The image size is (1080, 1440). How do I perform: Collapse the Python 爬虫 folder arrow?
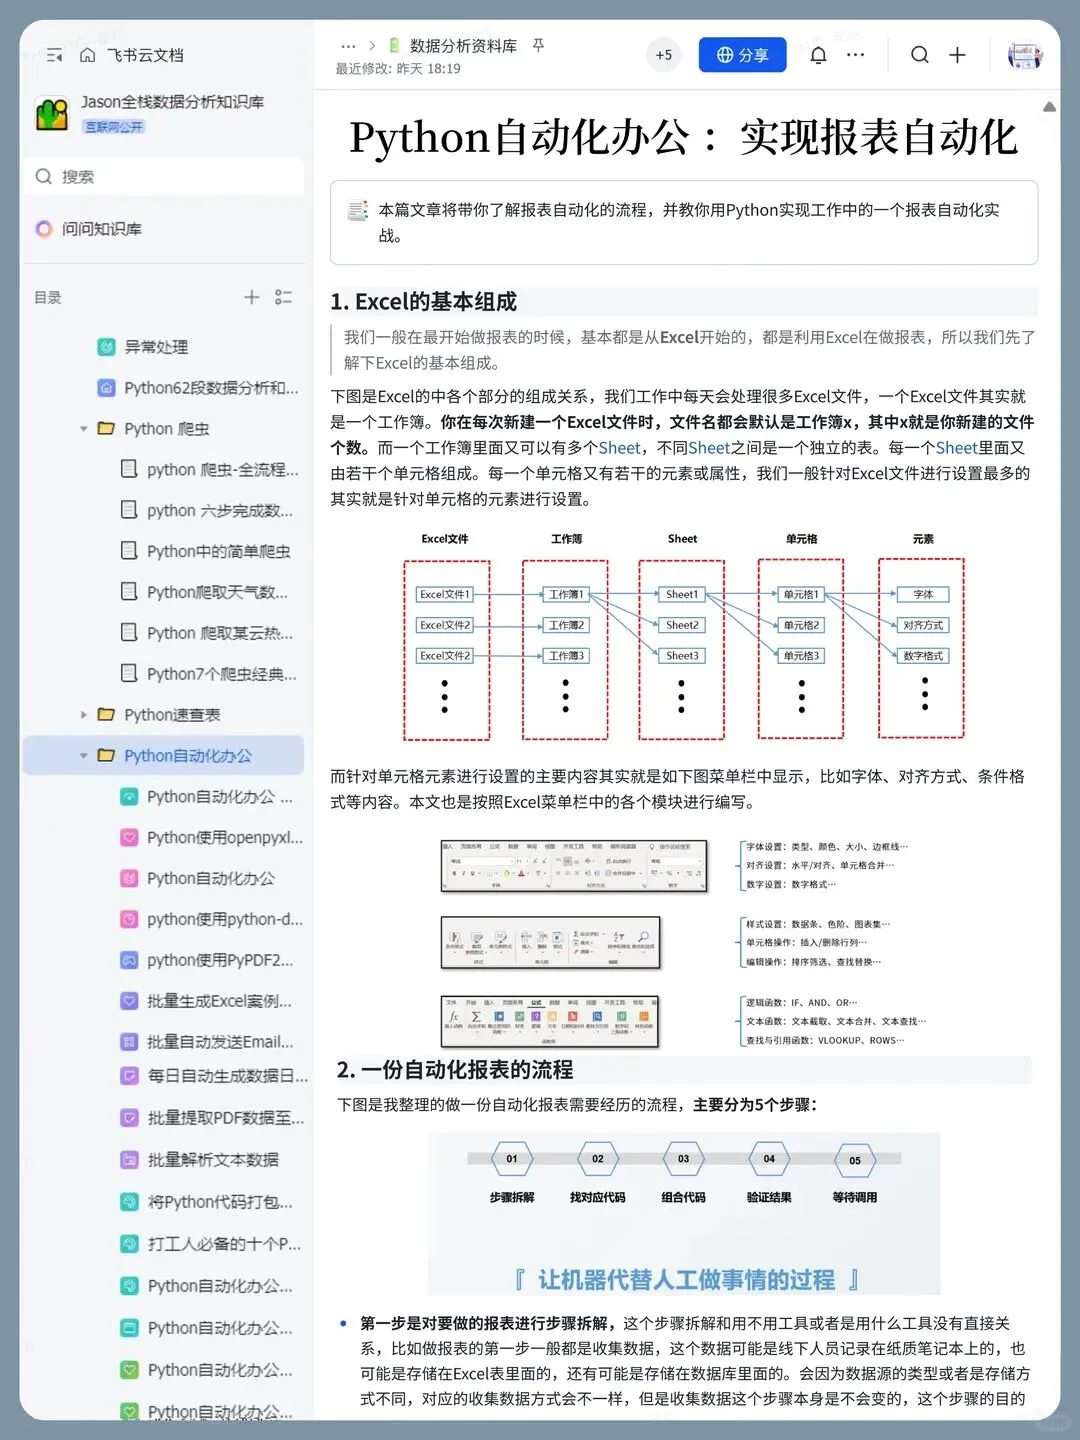[x=84, y=429]
